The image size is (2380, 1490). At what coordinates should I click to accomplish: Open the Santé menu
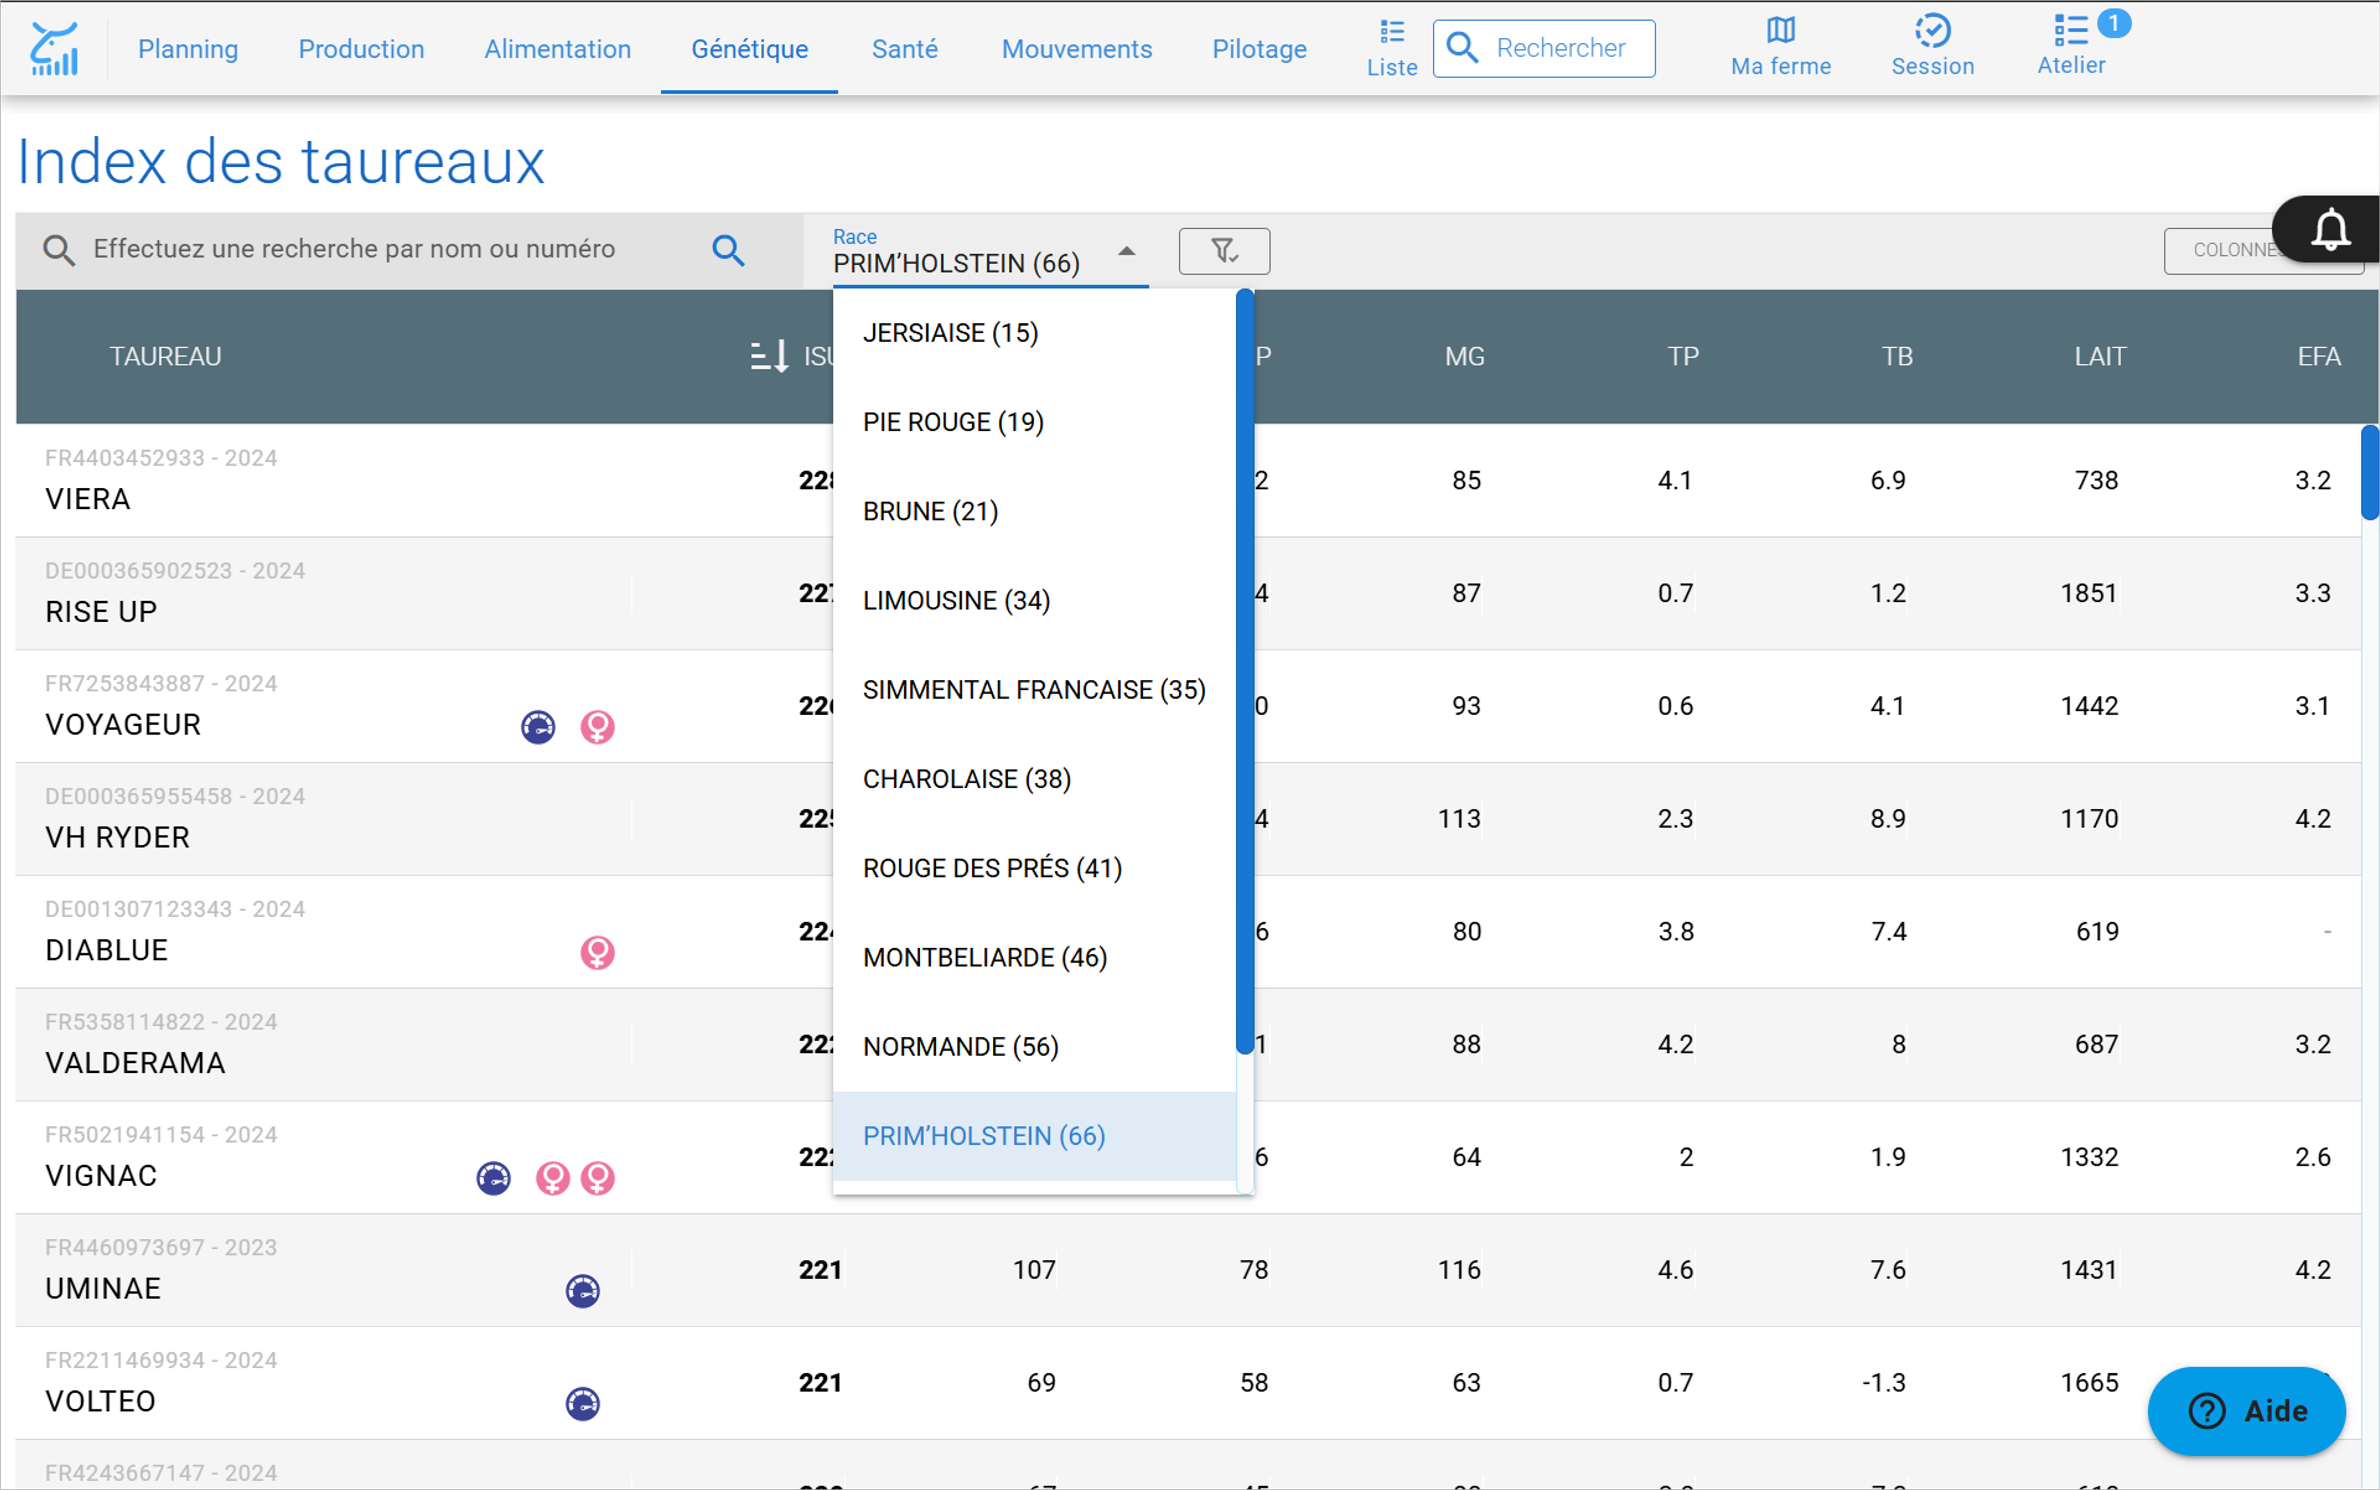tap(904, 49)
